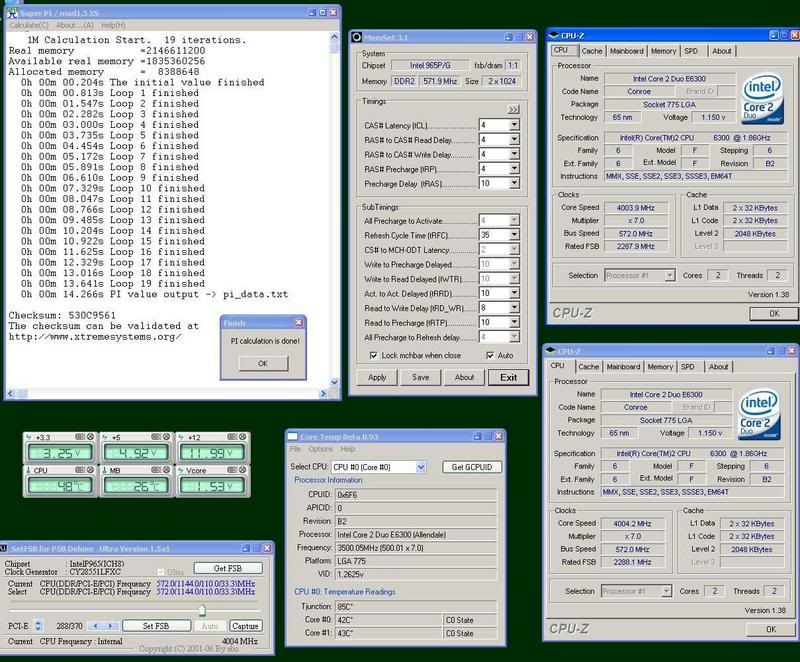Click the thermometer icon on the CPU widget
This screenshot has height=662, width=800.
tap(29, 470)
